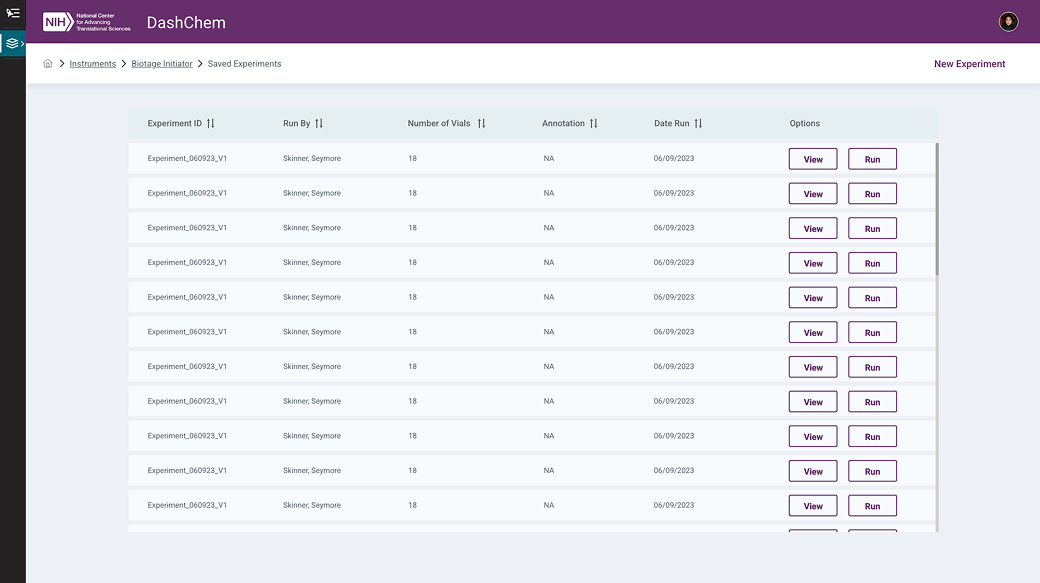Viewport: 1040px width, 583px height.
Task: Click the layers stack icon in sidebar
Action: click(x=11, y=44)
